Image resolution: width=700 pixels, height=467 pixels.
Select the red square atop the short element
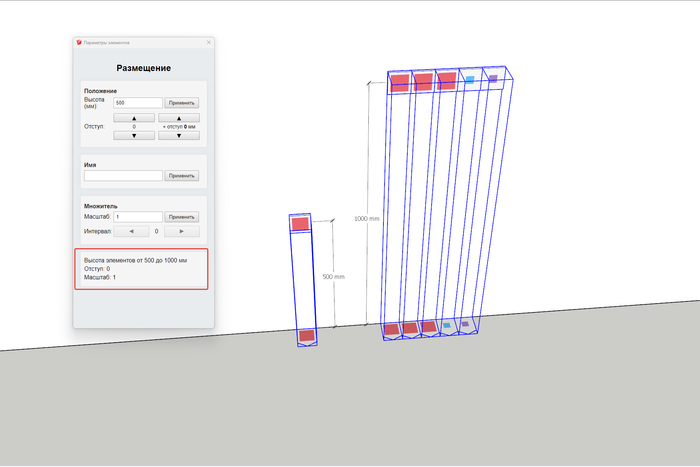coord(300,224)
